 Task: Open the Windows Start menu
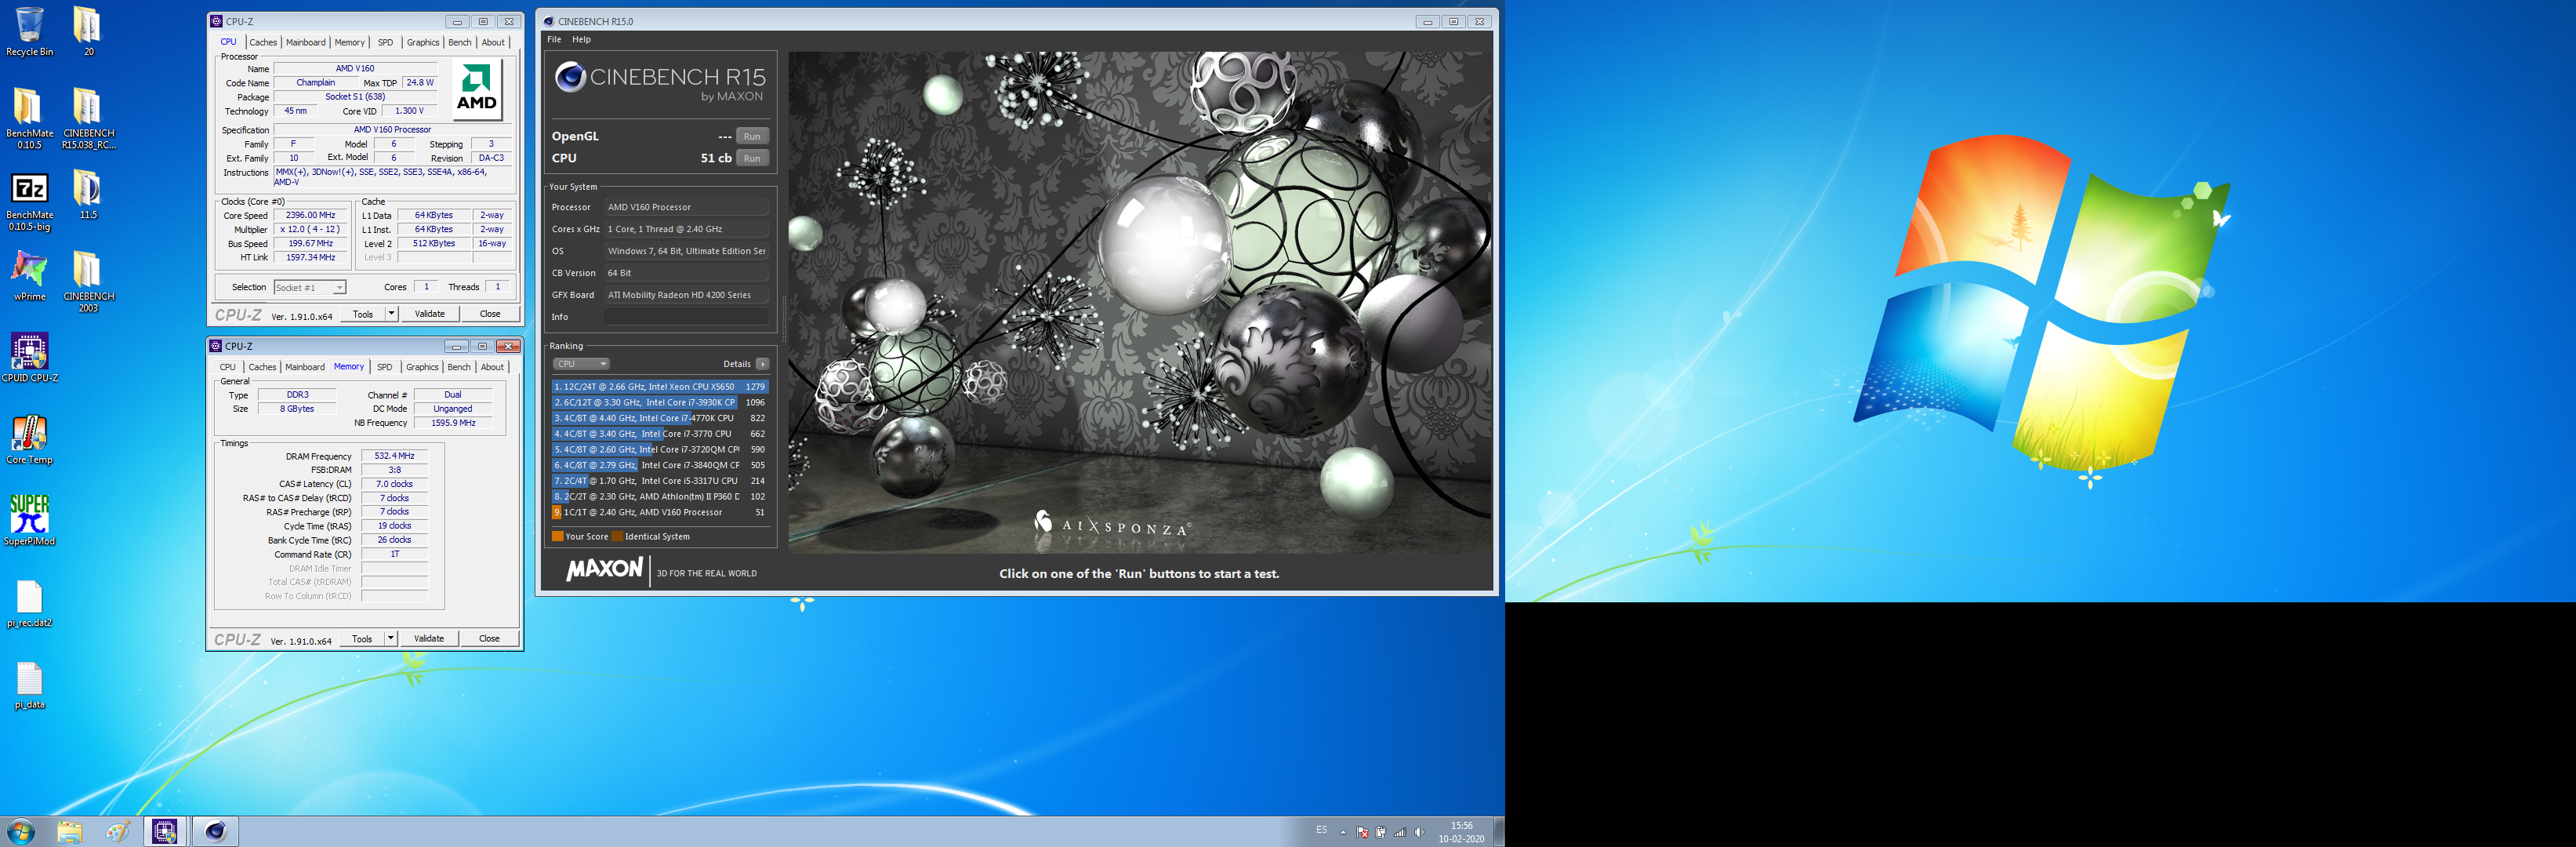coord(20,831)
